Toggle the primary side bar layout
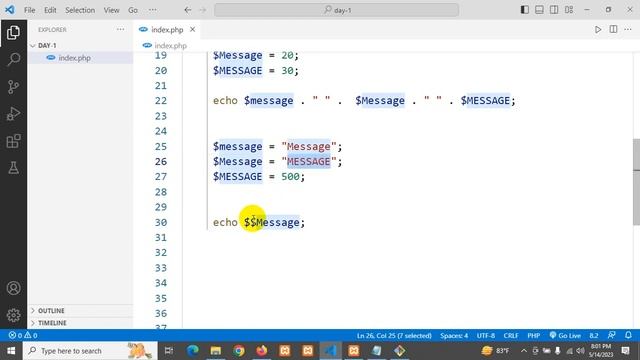Screen dimensions: 640x360 pos(525,10)
